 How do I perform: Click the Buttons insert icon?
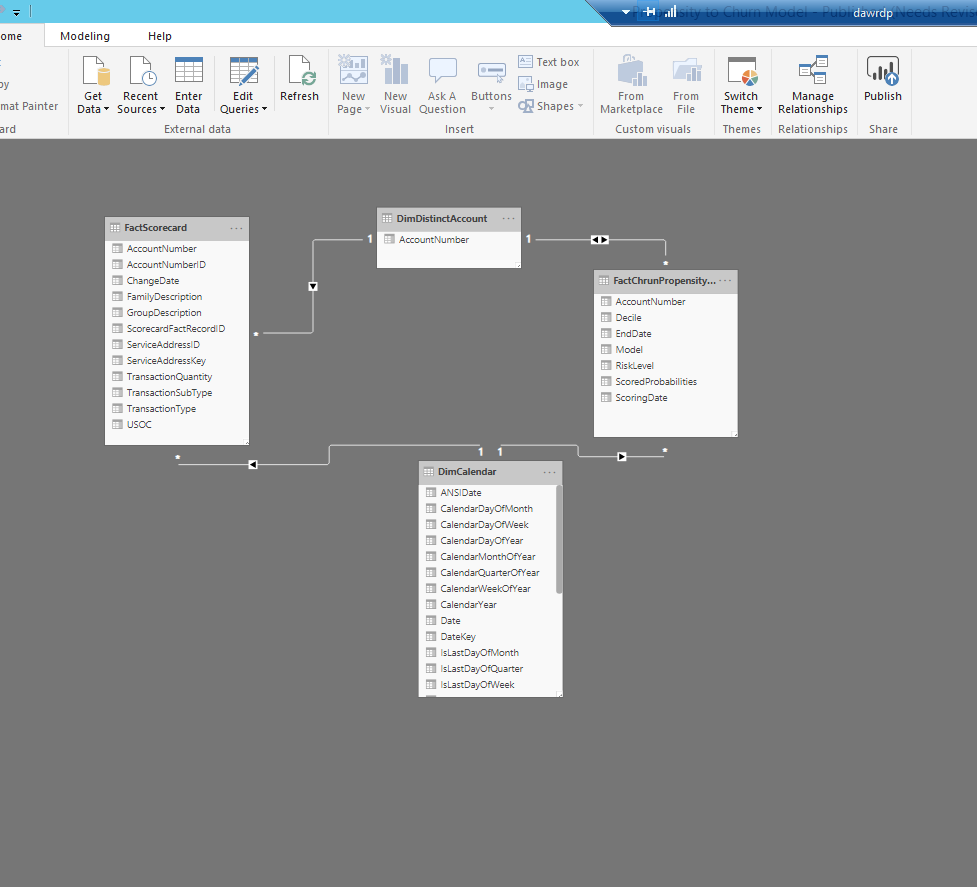pyautogui.click(x=491, y=72)
